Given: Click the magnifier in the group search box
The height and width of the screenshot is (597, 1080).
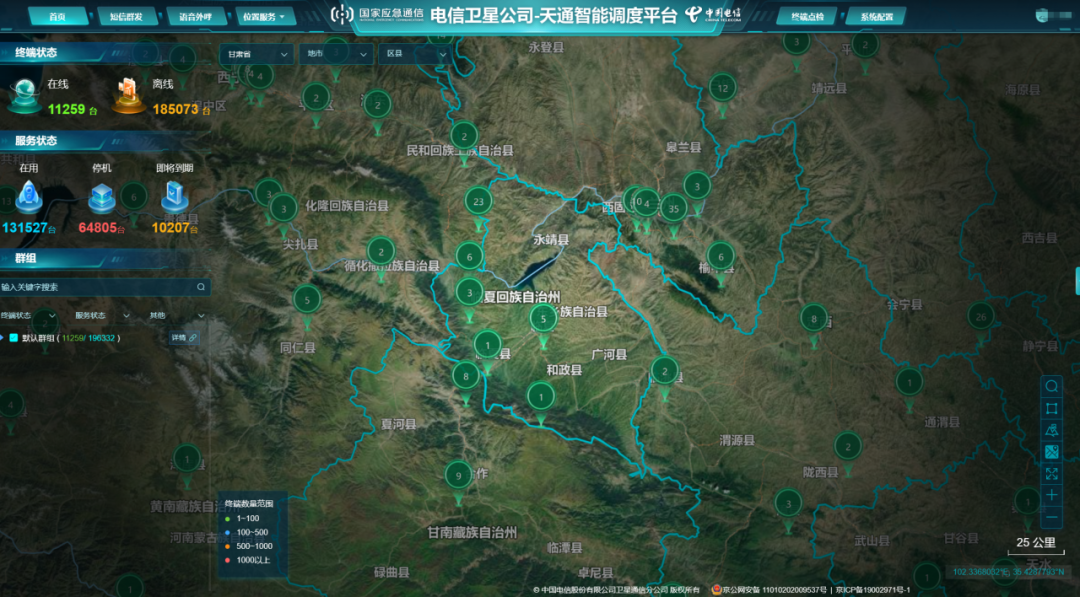Looking at the screenshot, I should point(200,287).
